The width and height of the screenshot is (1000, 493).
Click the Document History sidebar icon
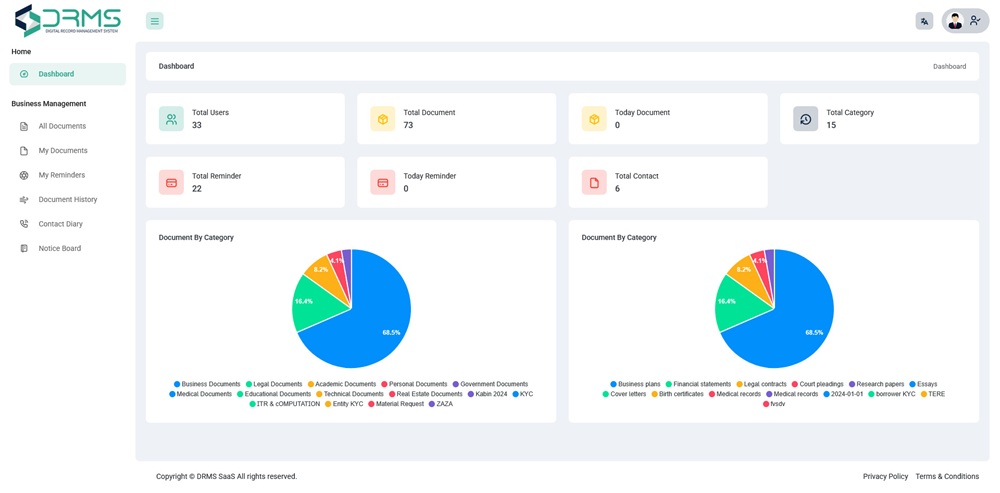[24, 200]
